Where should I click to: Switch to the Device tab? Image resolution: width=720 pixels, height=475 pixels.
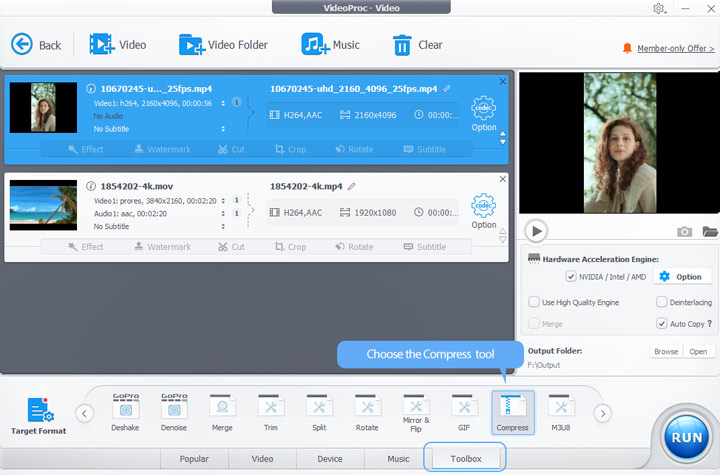[330, 458]
